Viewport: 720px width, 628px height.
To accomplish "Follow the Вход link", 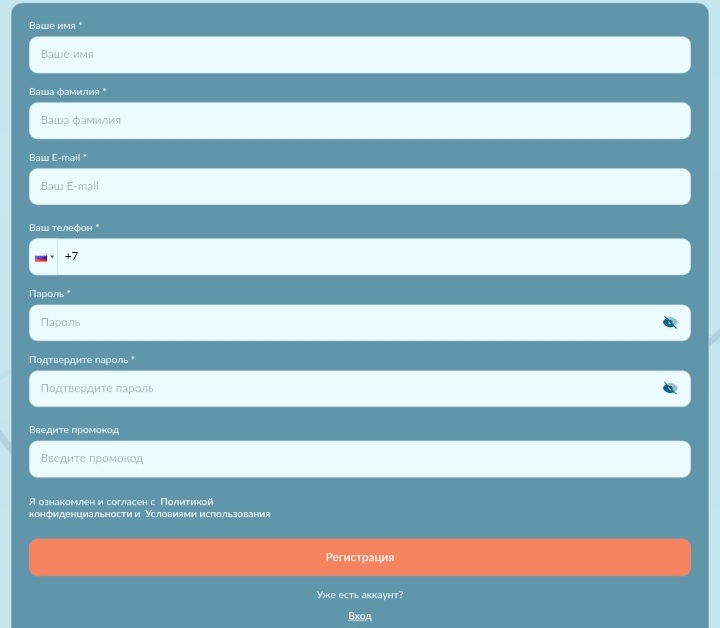I will point(360,616).
